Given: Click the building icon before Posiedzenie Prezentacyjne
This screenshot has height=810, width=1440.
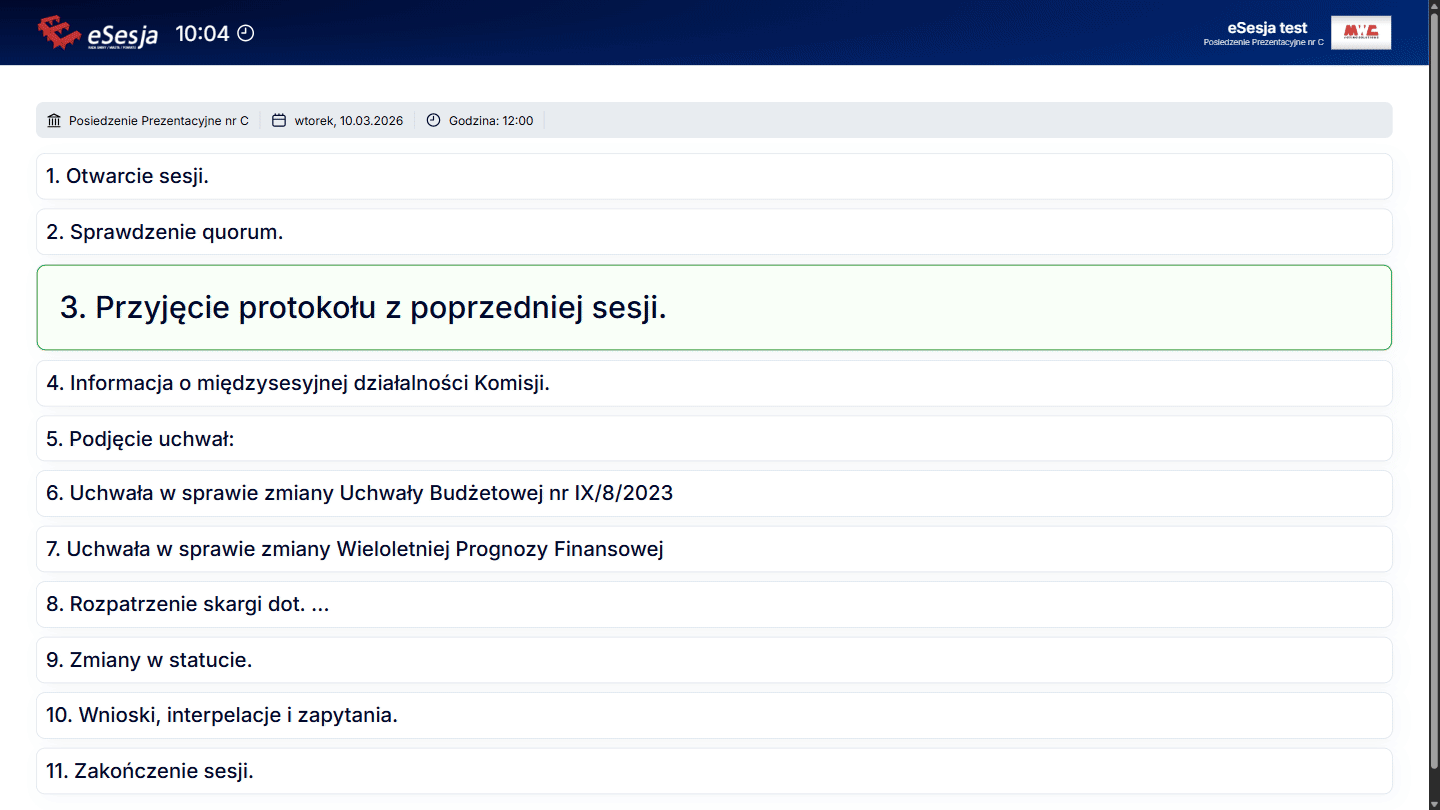Looking at the screenshot, I should (54, 121).
